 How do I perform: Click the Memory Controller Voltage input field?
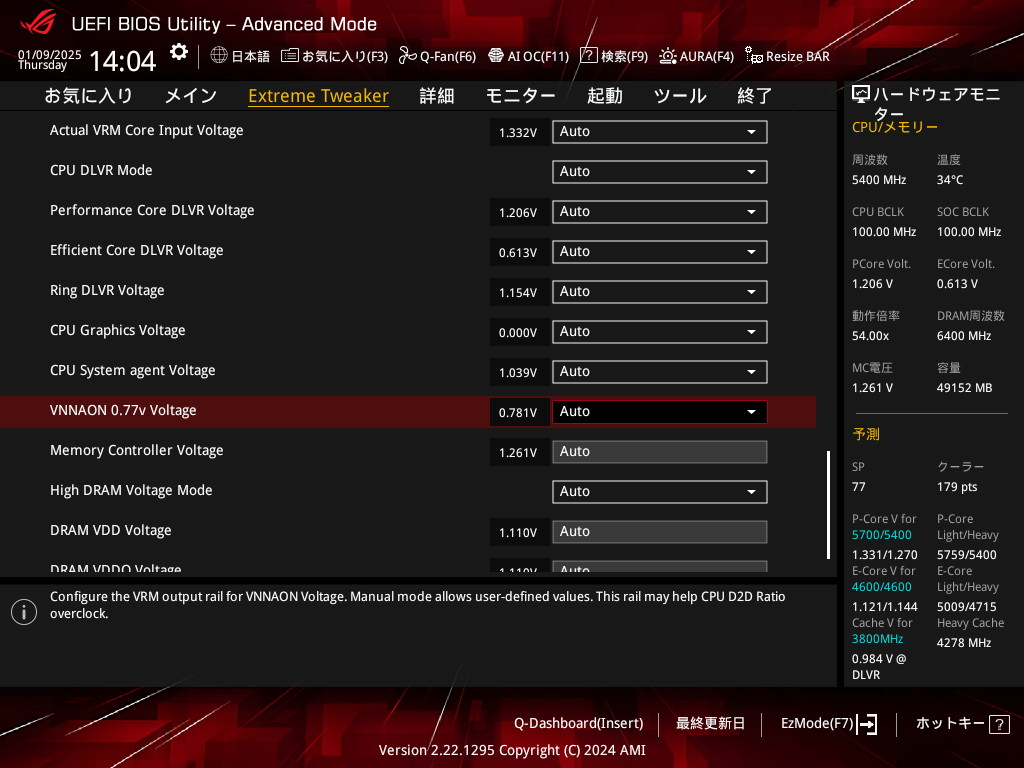click(659, 452)
